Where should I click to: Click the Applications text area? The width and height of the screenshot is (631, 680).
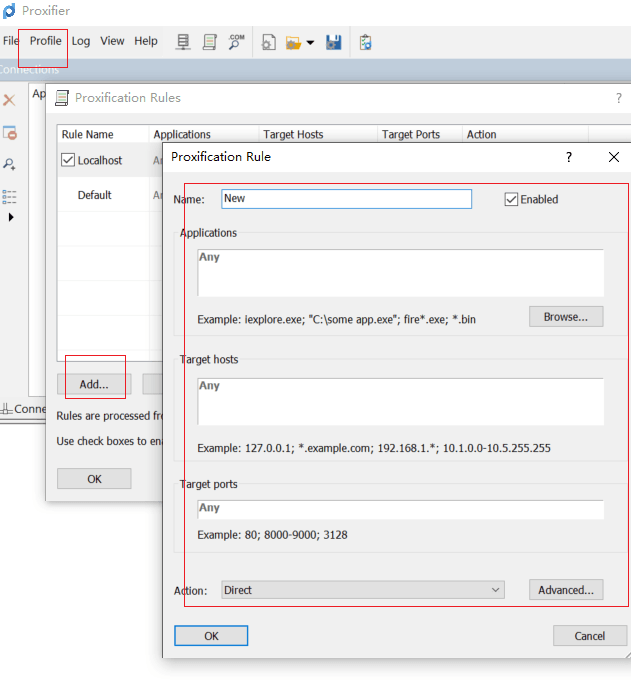(400, 273)
